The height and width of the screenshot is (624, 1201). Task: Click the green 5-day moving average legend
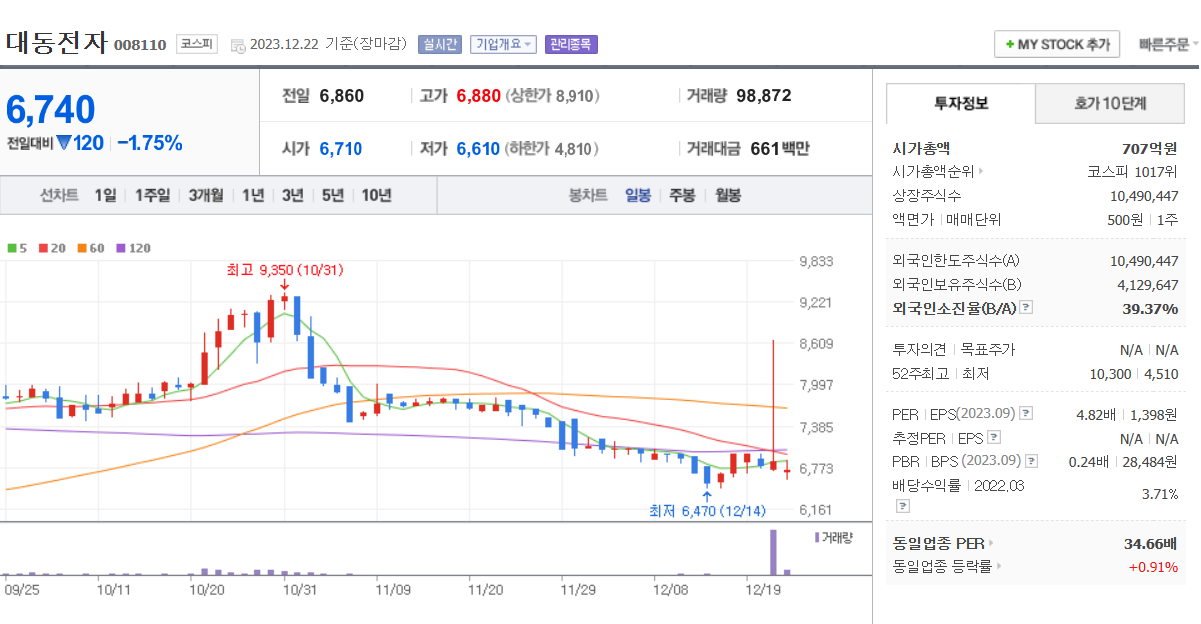(16, 248)
